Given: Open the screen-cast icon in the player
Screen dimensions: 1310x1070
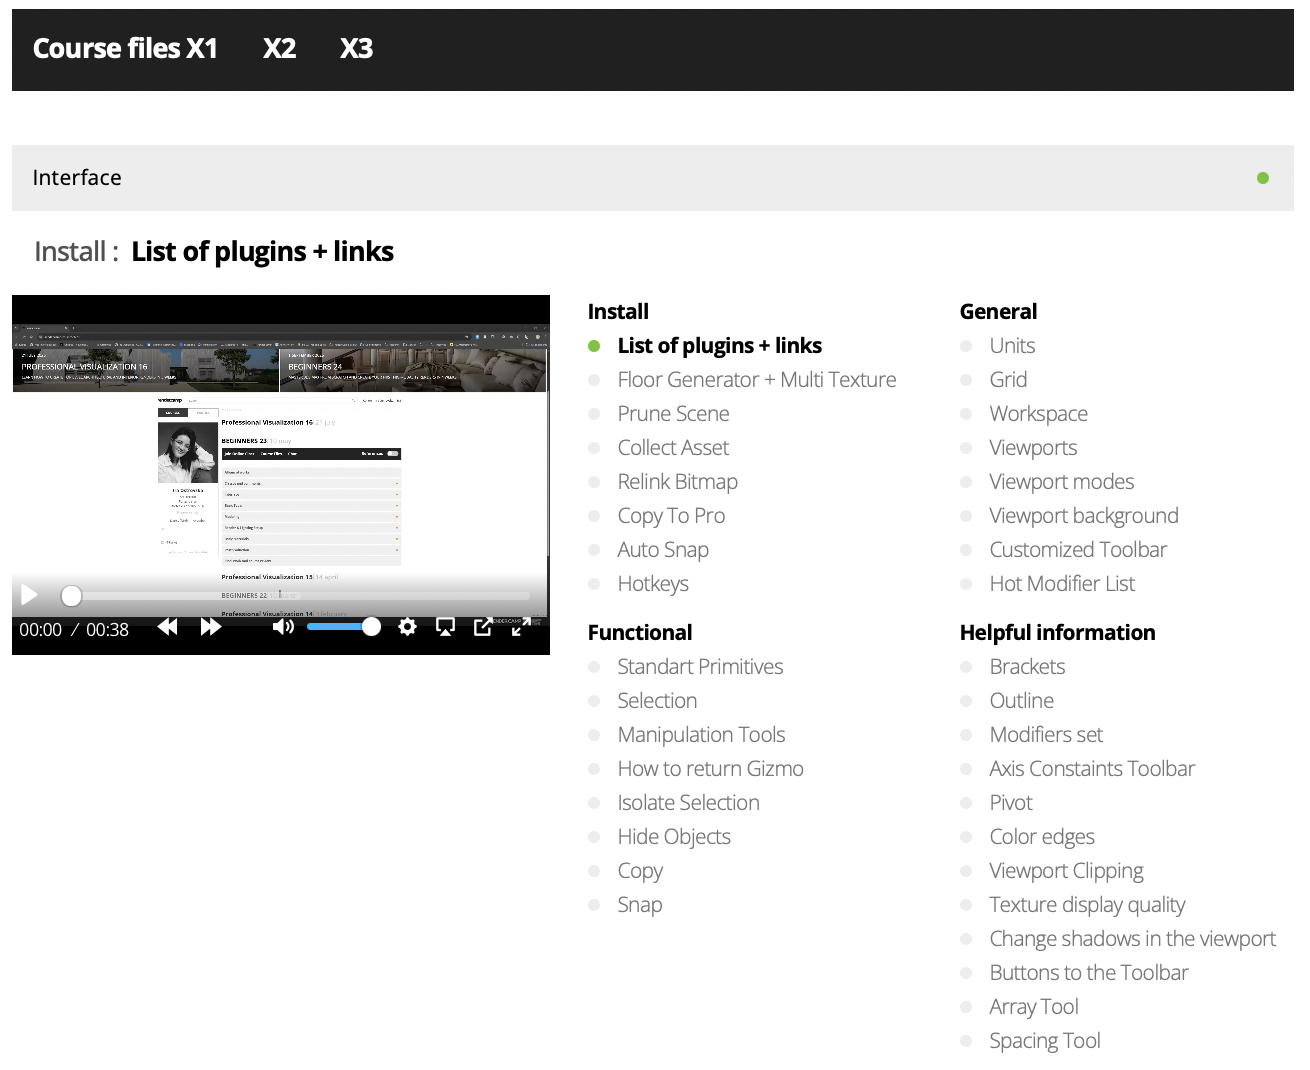Looking at the screenshot, I should pyautogui.click(x=445, y=626).
